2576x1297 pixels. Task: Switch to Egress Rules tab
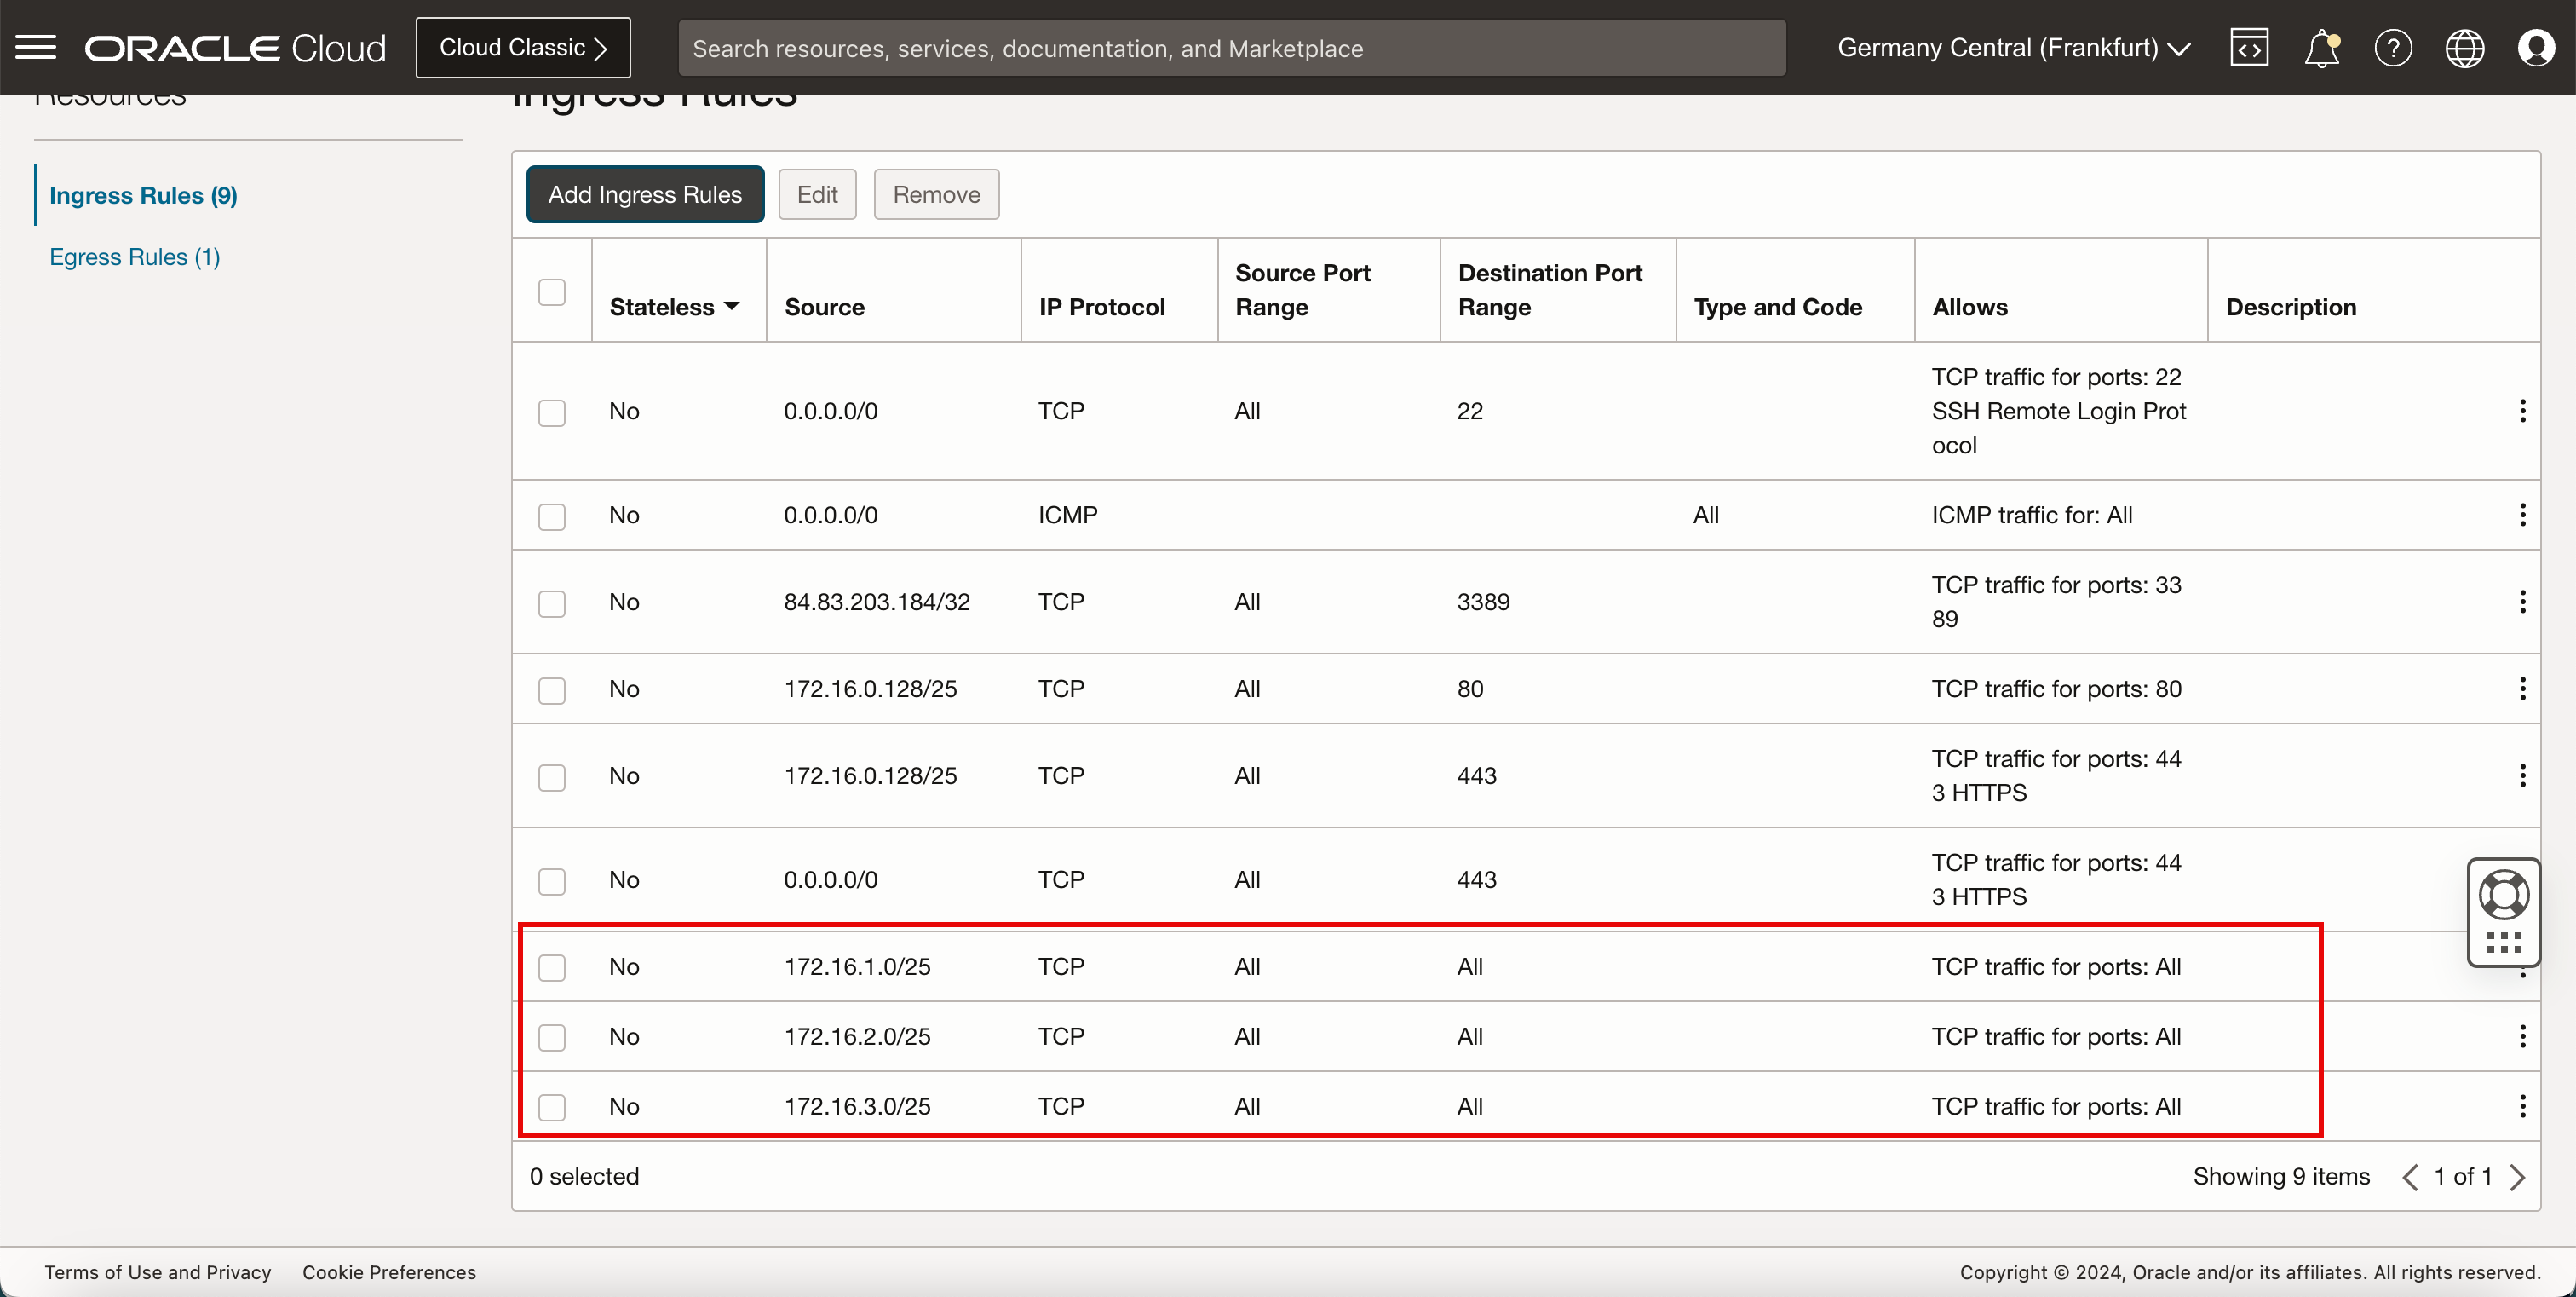(x=135, y=257)
